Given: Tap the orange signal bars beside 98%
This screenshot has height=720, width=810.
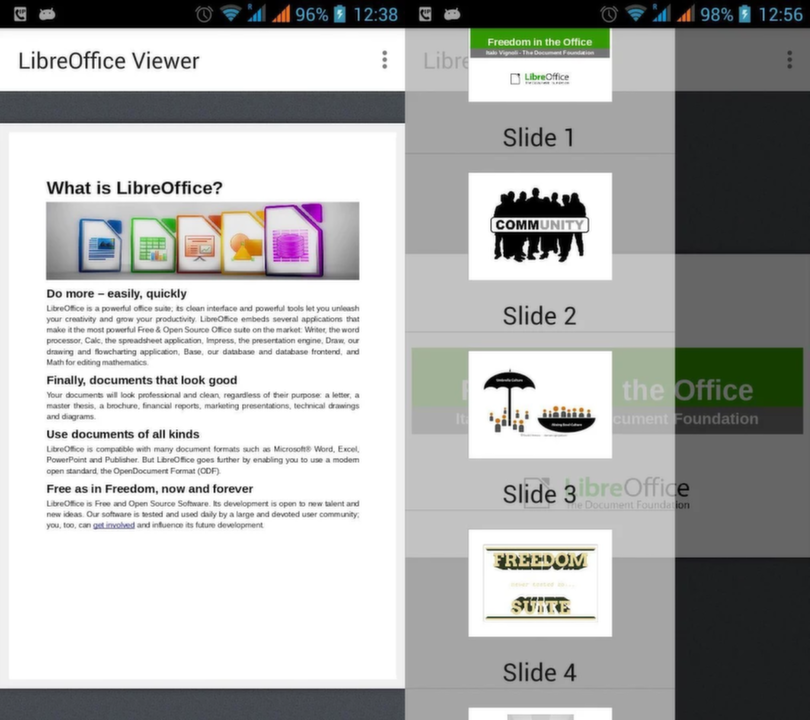Looking at the screenshot, I should coord(686,14).
